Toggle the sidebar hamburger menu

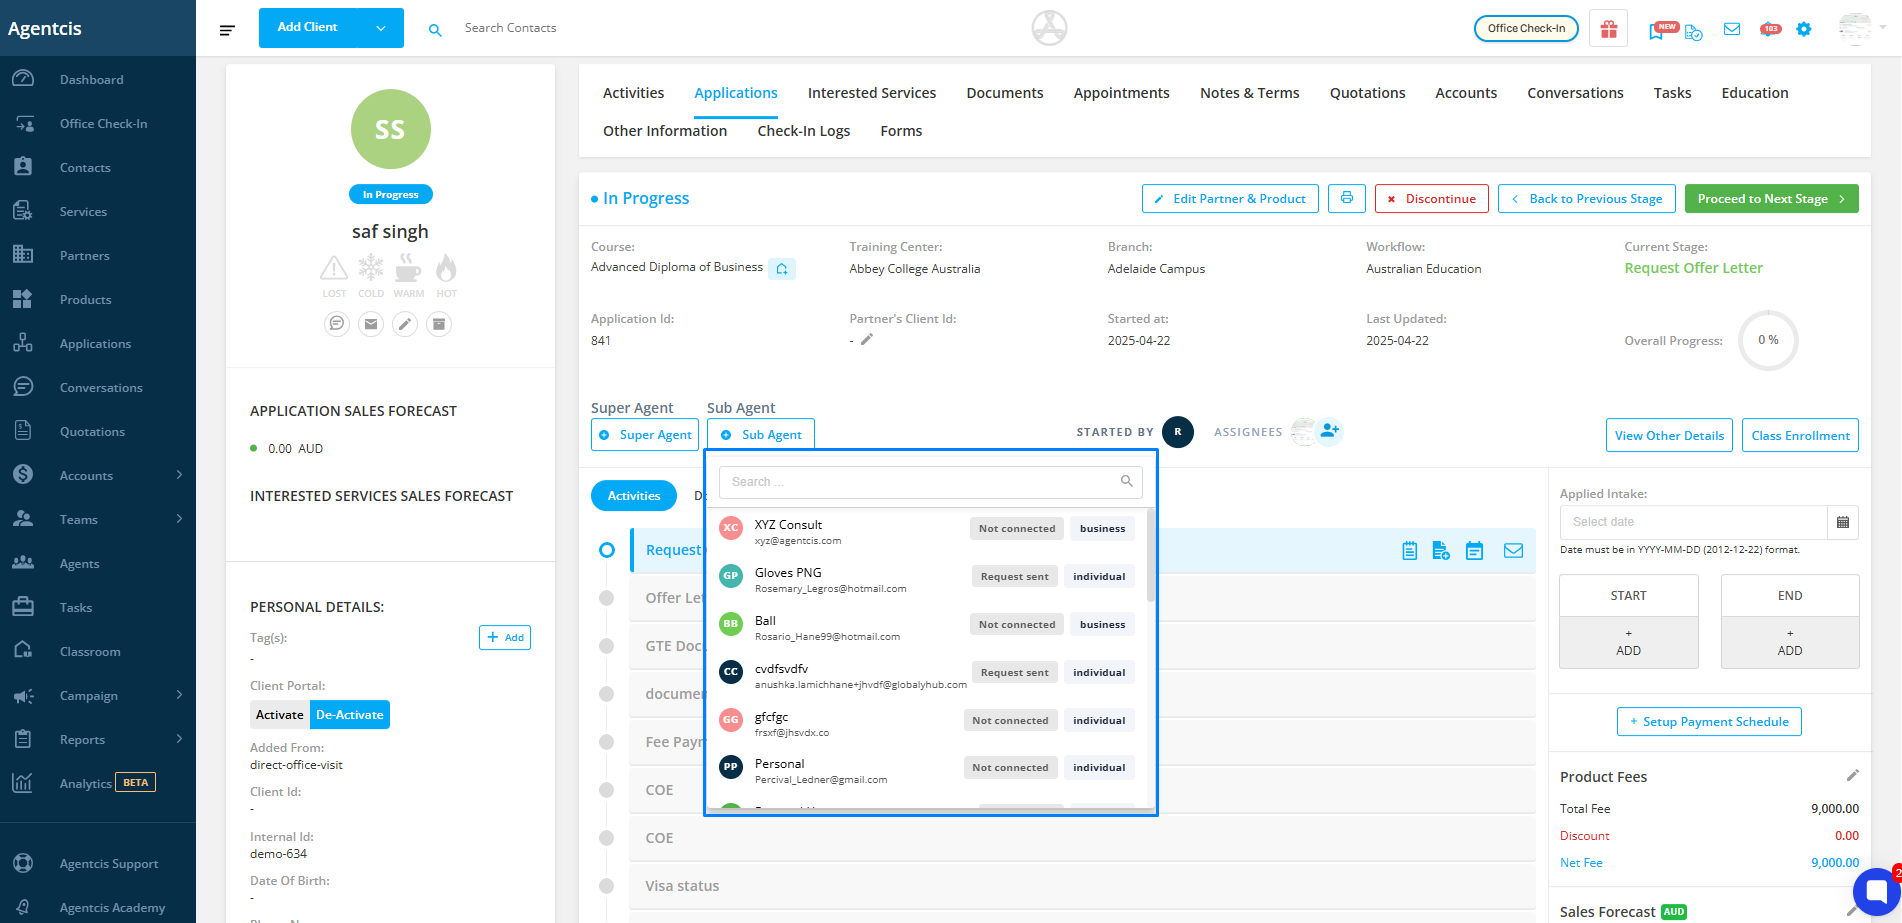(227, 30)
